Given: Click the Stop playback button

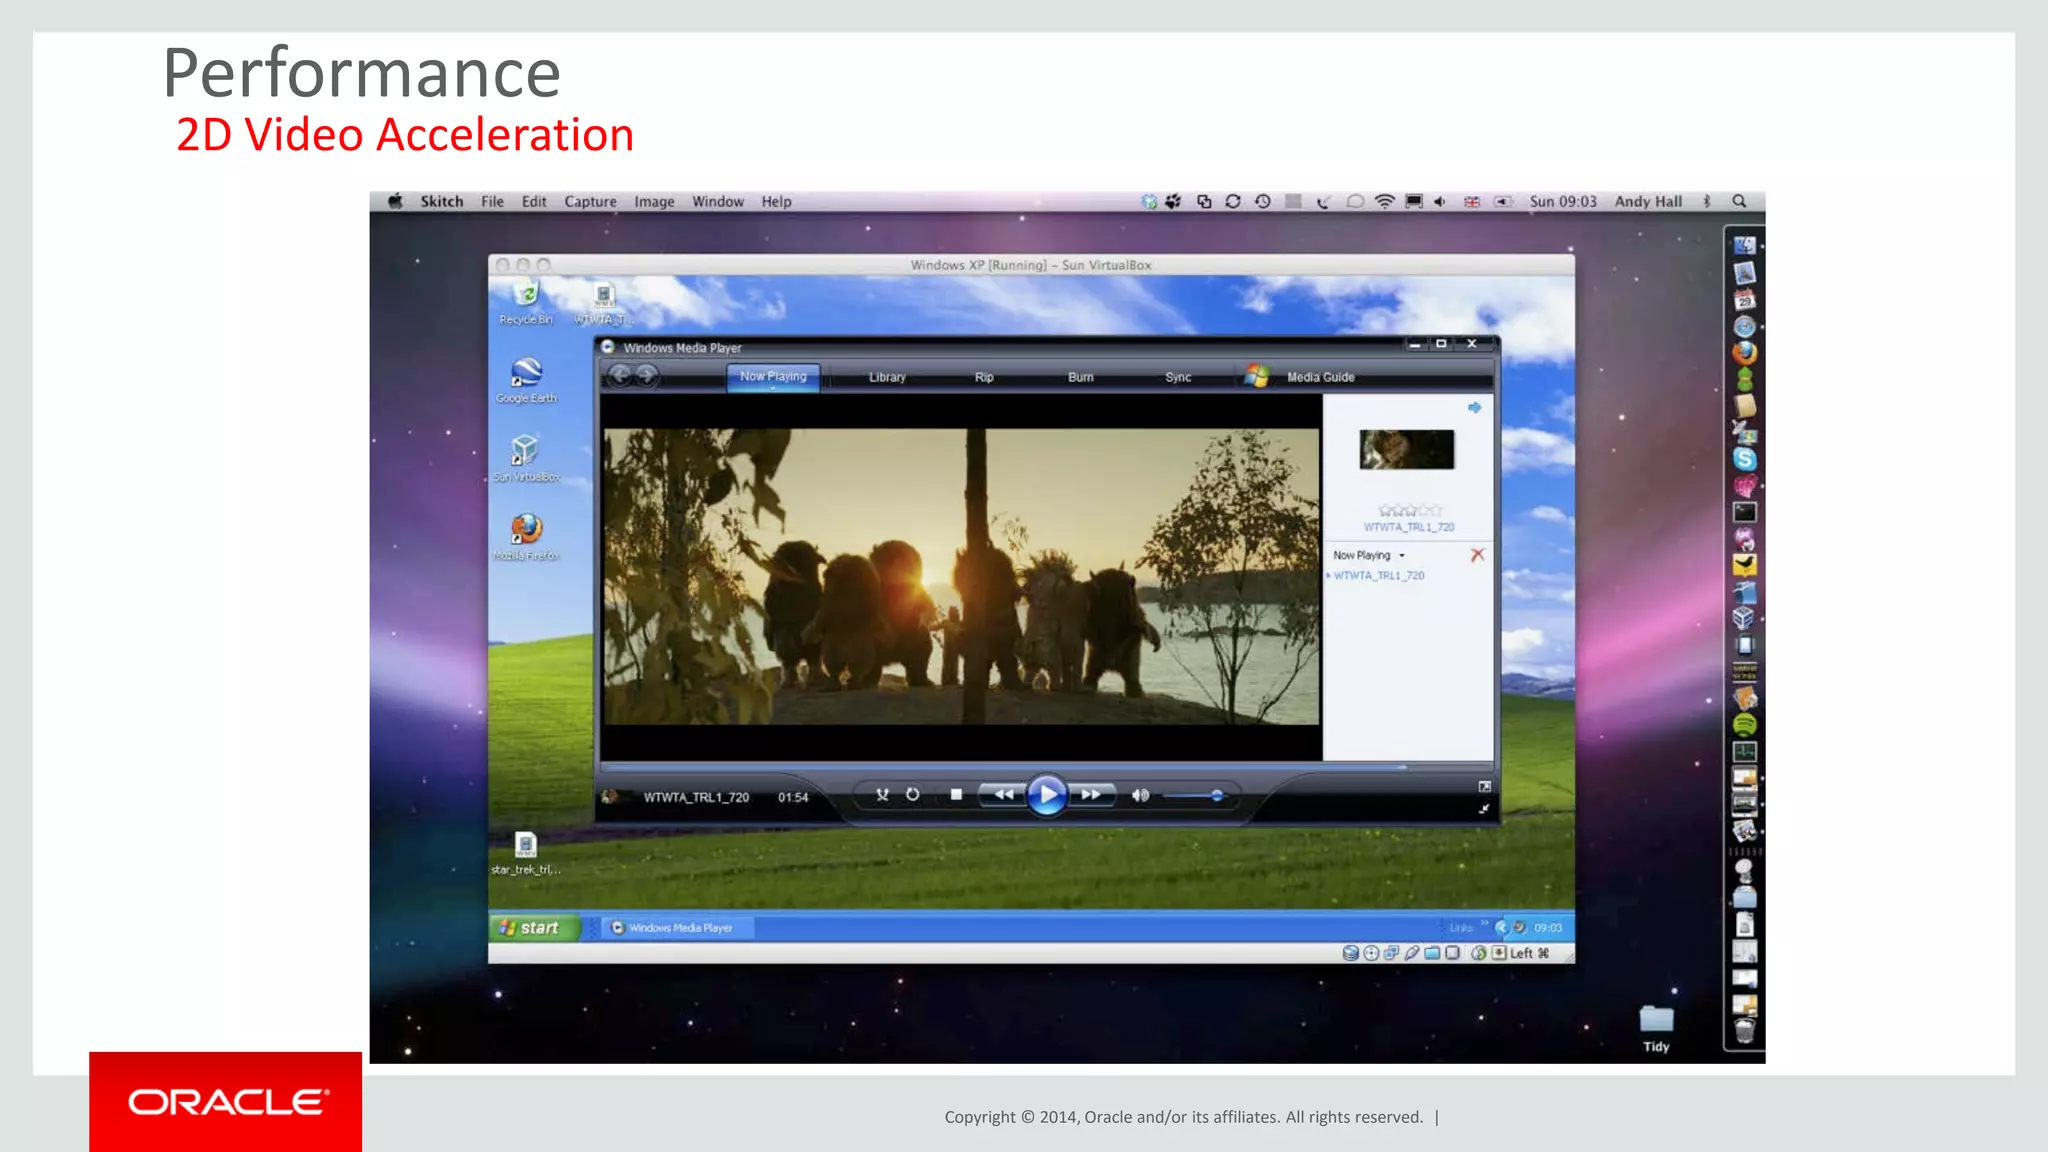Looking at the screenshot, I should point(956,795).
